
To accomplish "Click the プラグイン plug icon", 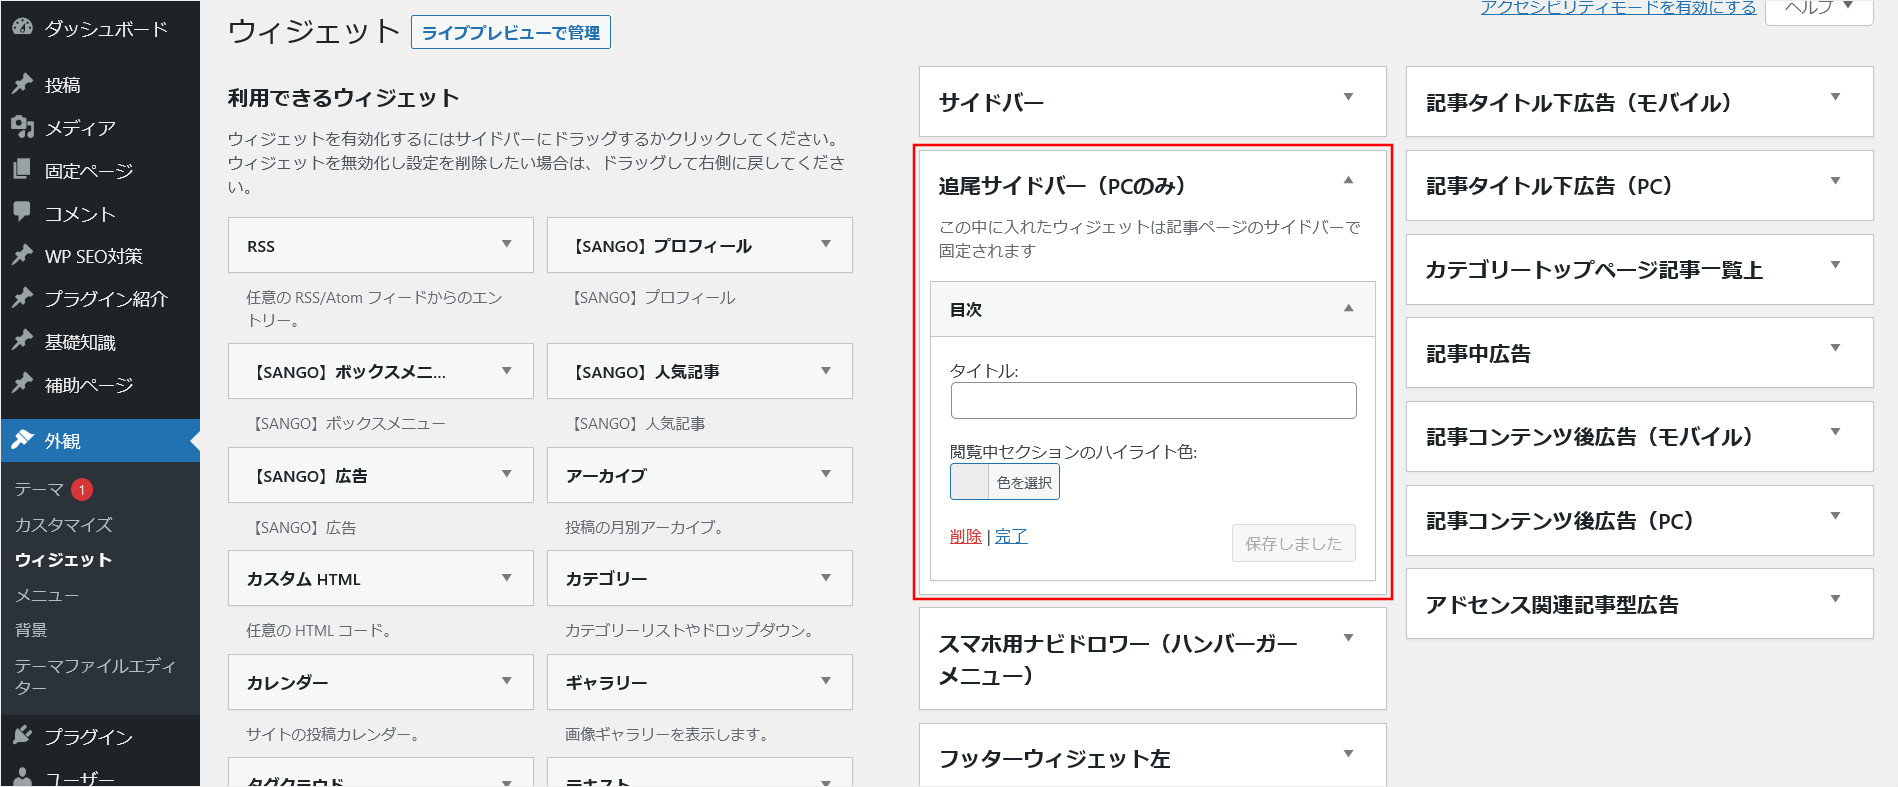I will 22,736.
